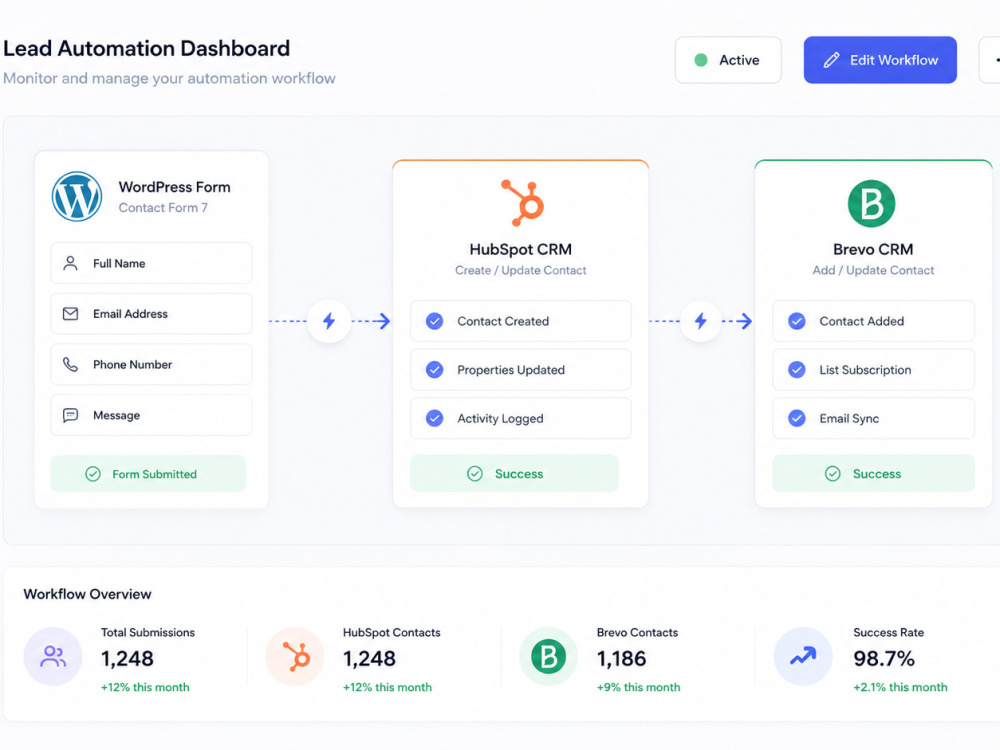Screen dimensions: 1000x750
Task: Click +9% this month under Brevo Contacts
Action: pos(638,688)
